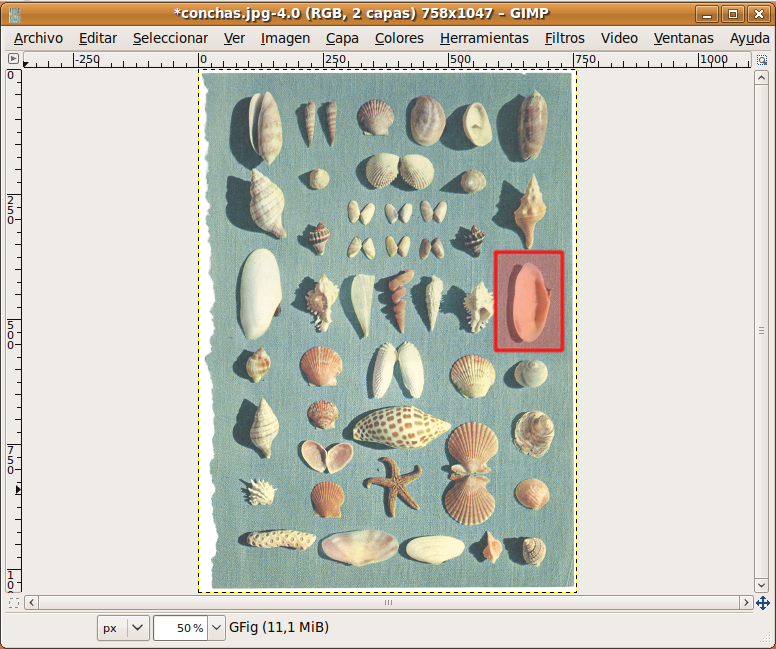Click the GIMP window icon in title bar
Screen dimensions: 776x649
[x=14, y=14]
